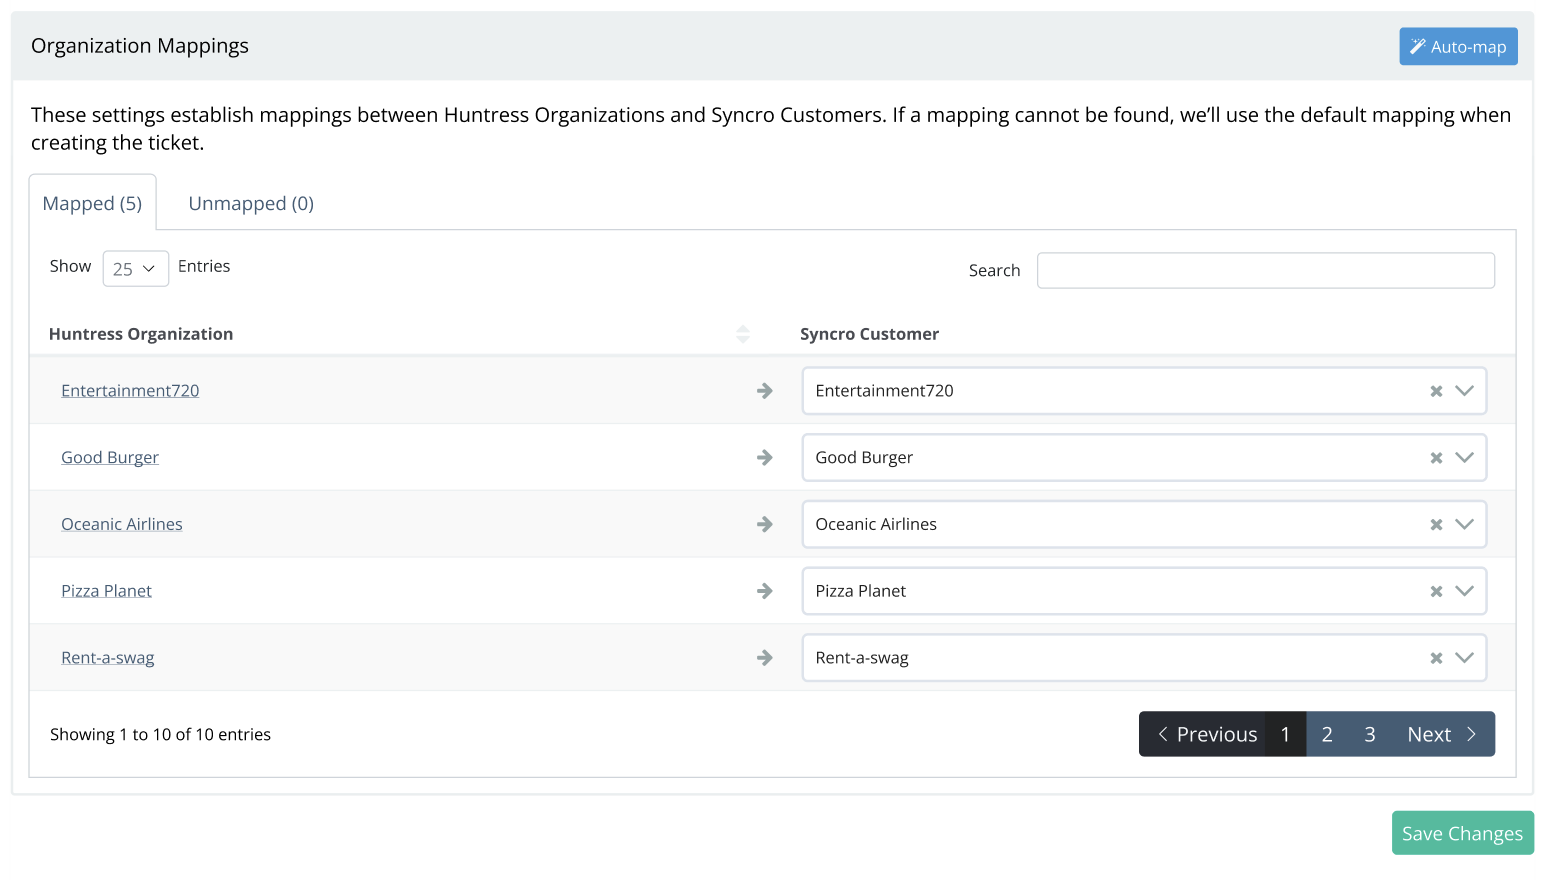Expand the Good Burger Syncro customer dropdown
Screen dimensions: 1550x880
point(1464,458)
